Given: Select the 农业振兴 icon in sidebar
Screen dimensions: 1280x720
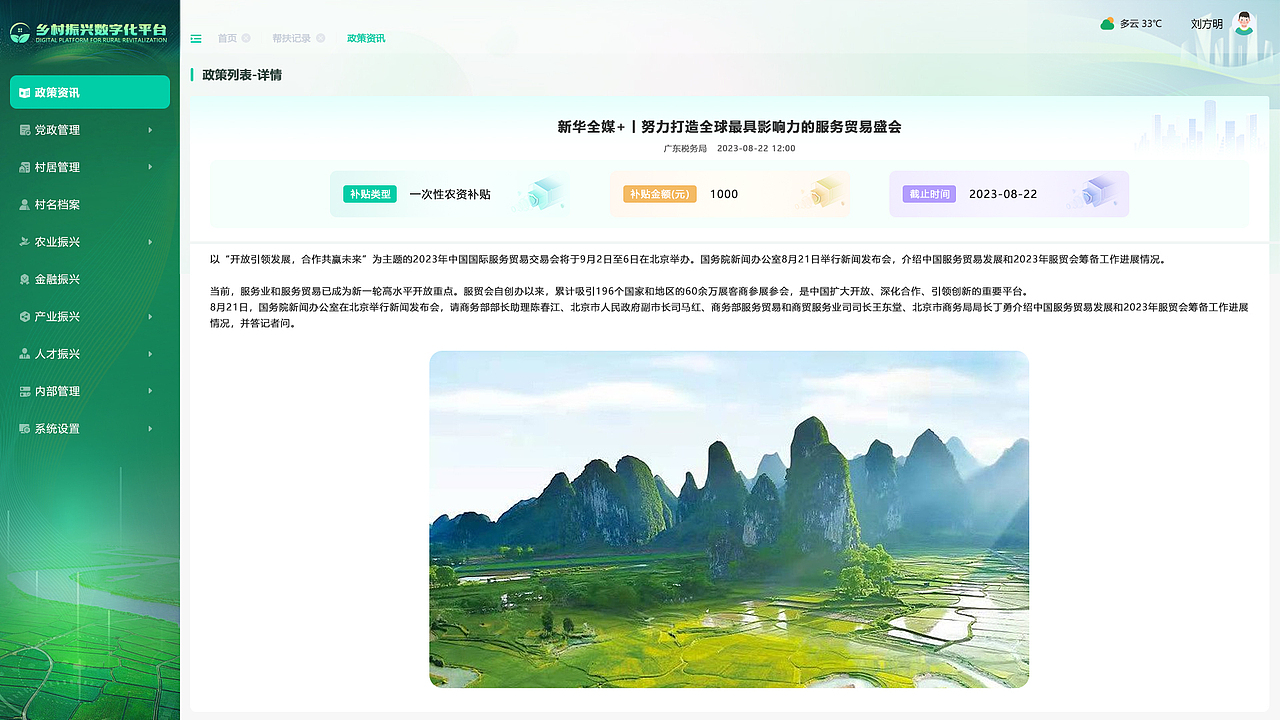Looking at the screenshot, I should coord(24,241).
